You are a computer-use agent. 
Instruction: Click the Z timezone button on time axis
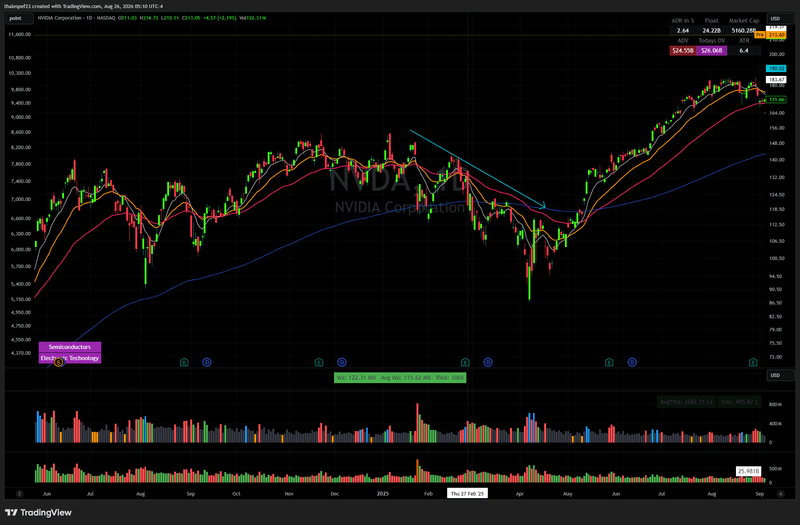pyautogui.click(x=19, y=493)
